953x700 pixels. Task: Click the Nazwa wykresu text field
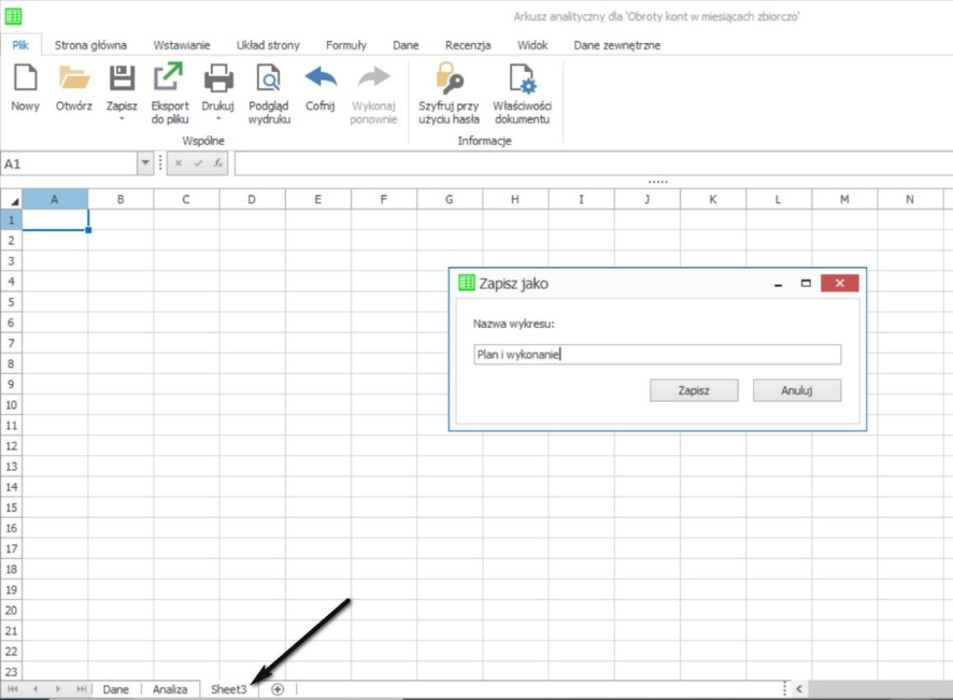click(657, 354)
